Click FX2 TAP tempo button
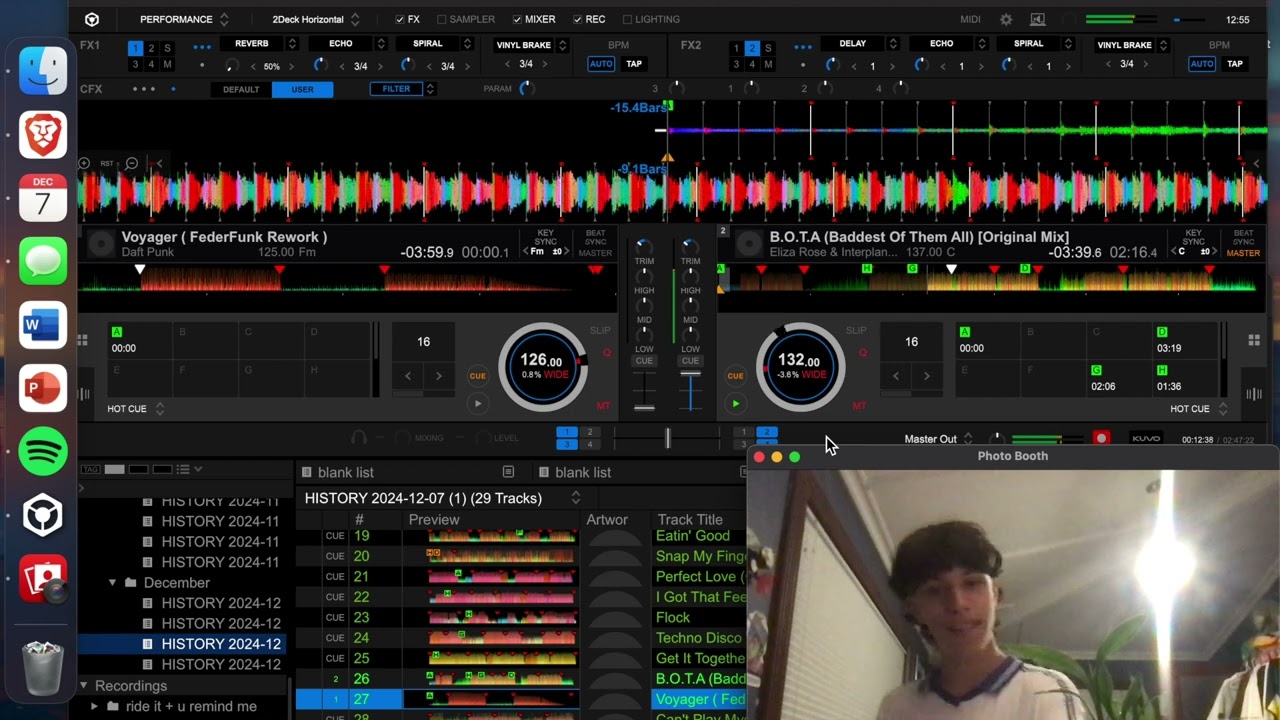1280x720 pixels. pyautogui.click(x=1235, y=64)
